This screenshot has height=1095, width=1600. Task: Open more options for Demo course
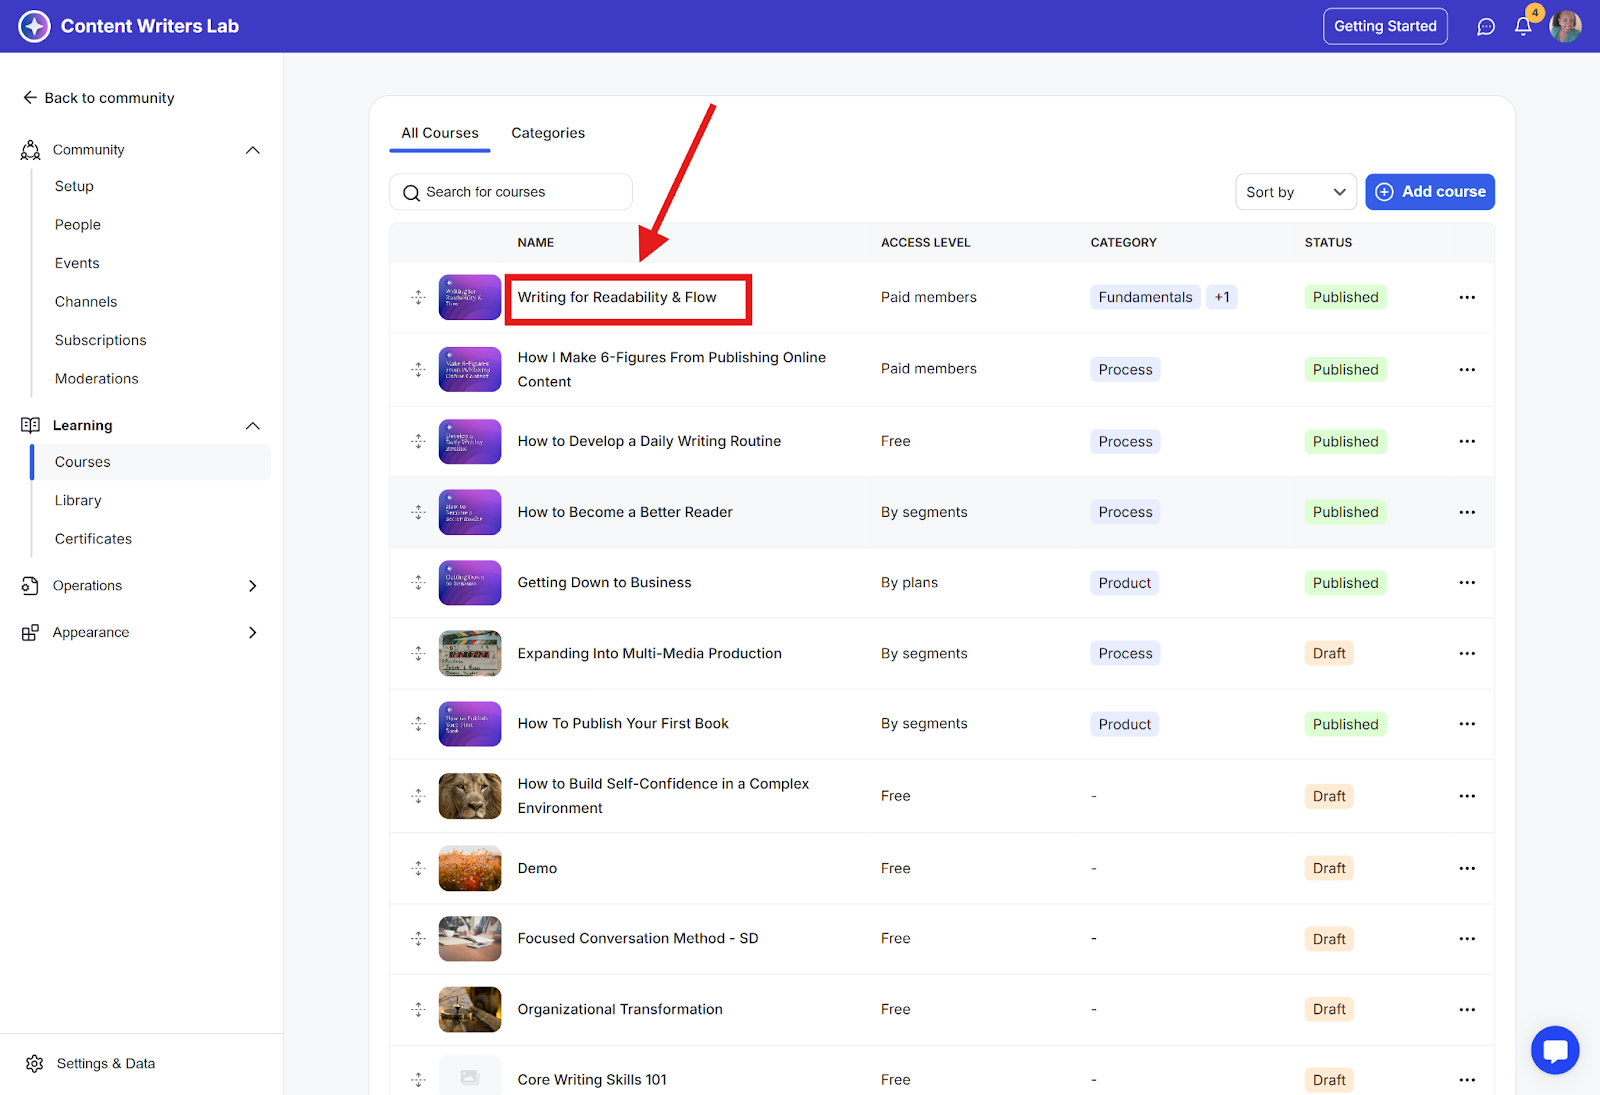click(1466, 868)
